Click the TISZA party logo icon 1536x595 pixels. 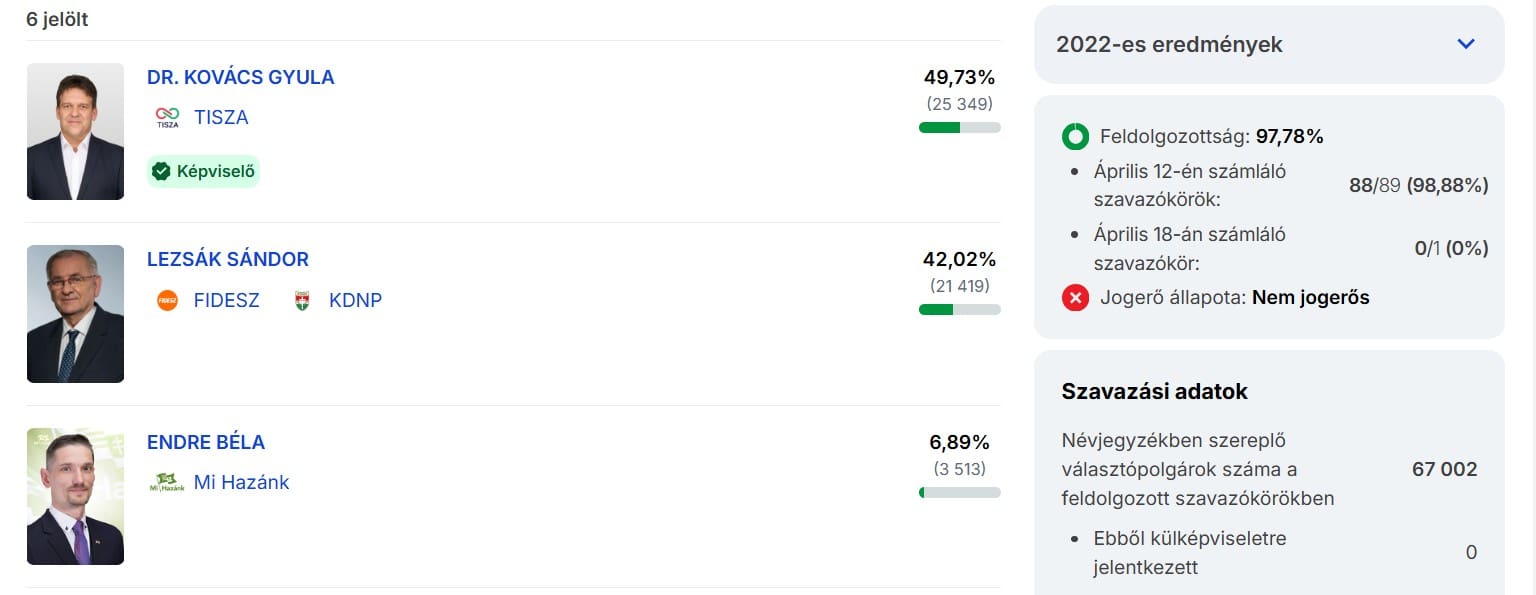167,117
